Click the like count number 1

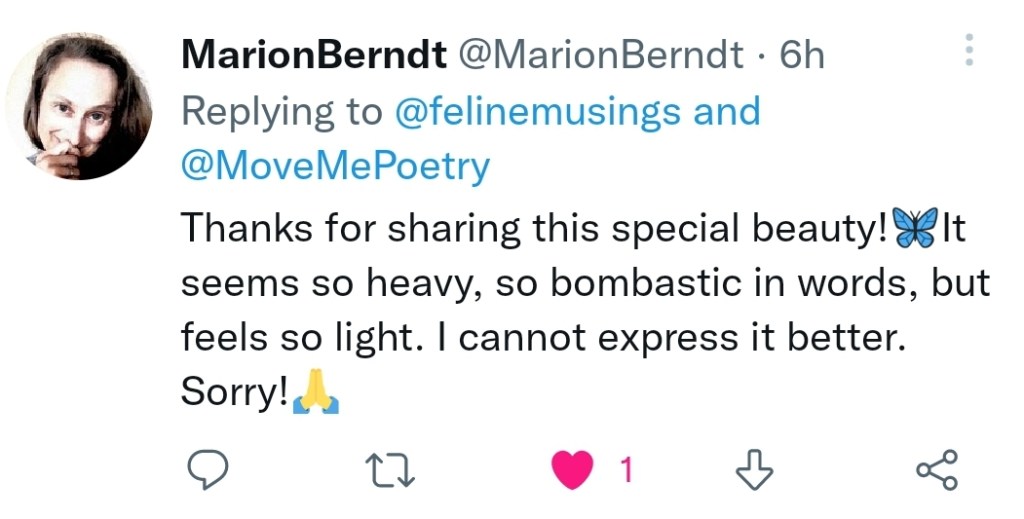pyautogui.click(x=627, y=469)
